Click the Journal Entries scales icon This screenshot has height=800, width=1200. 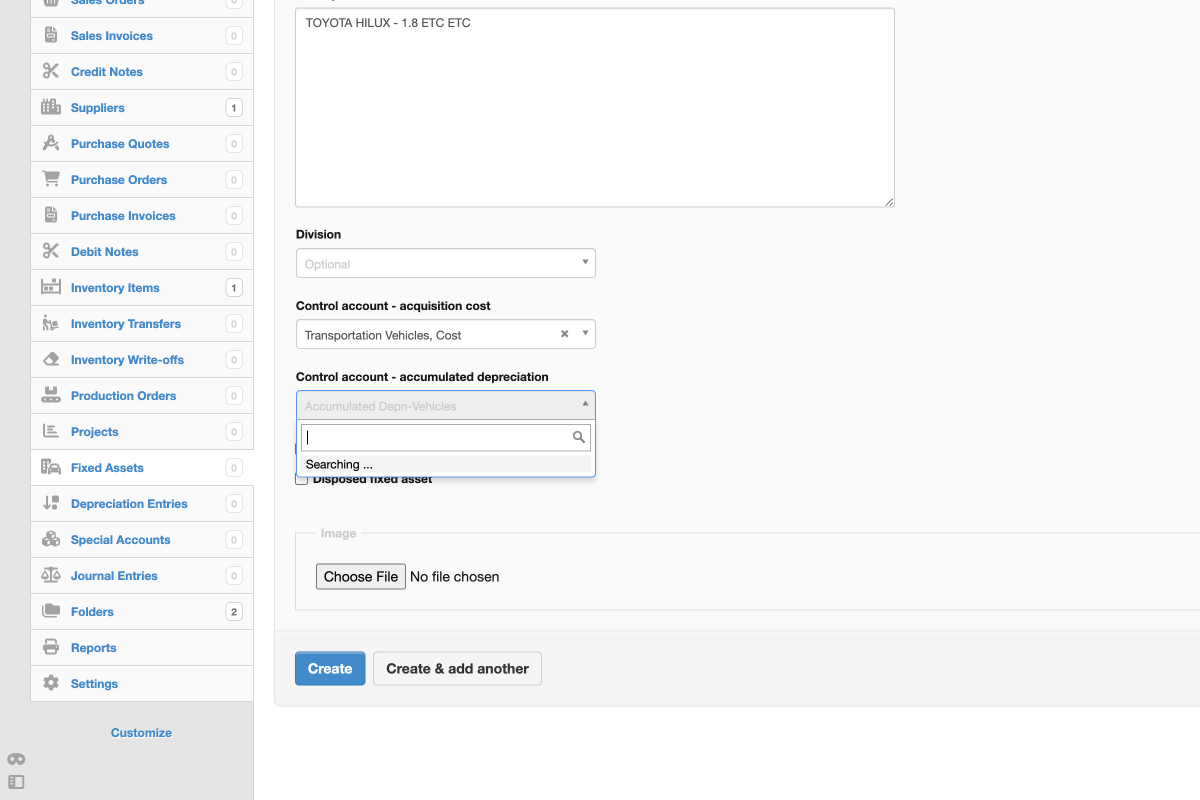click(51, 576)
